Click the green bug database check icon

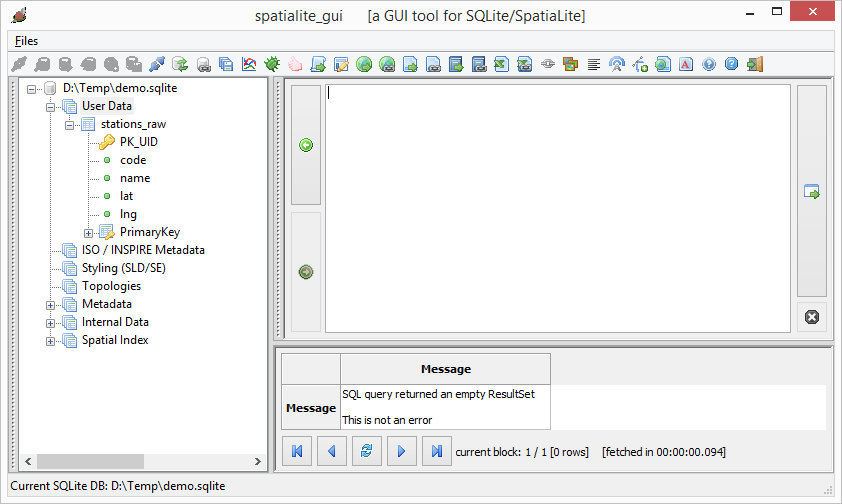(272, 64)
